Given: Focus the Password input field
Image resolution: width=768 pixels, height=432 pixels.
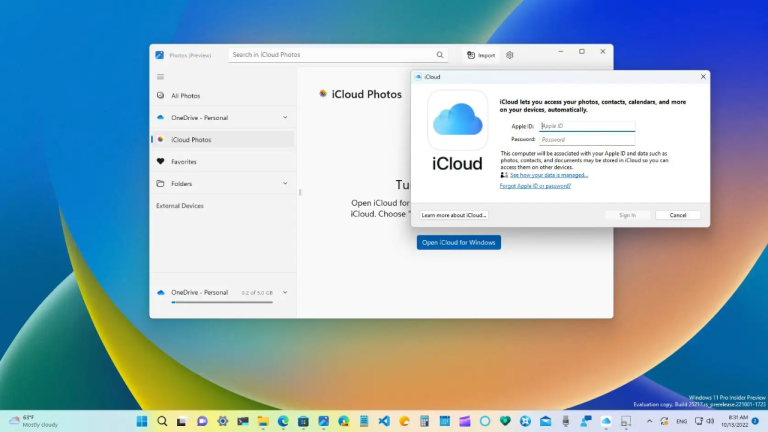Looking at the screenshot, I should [587, 140].
